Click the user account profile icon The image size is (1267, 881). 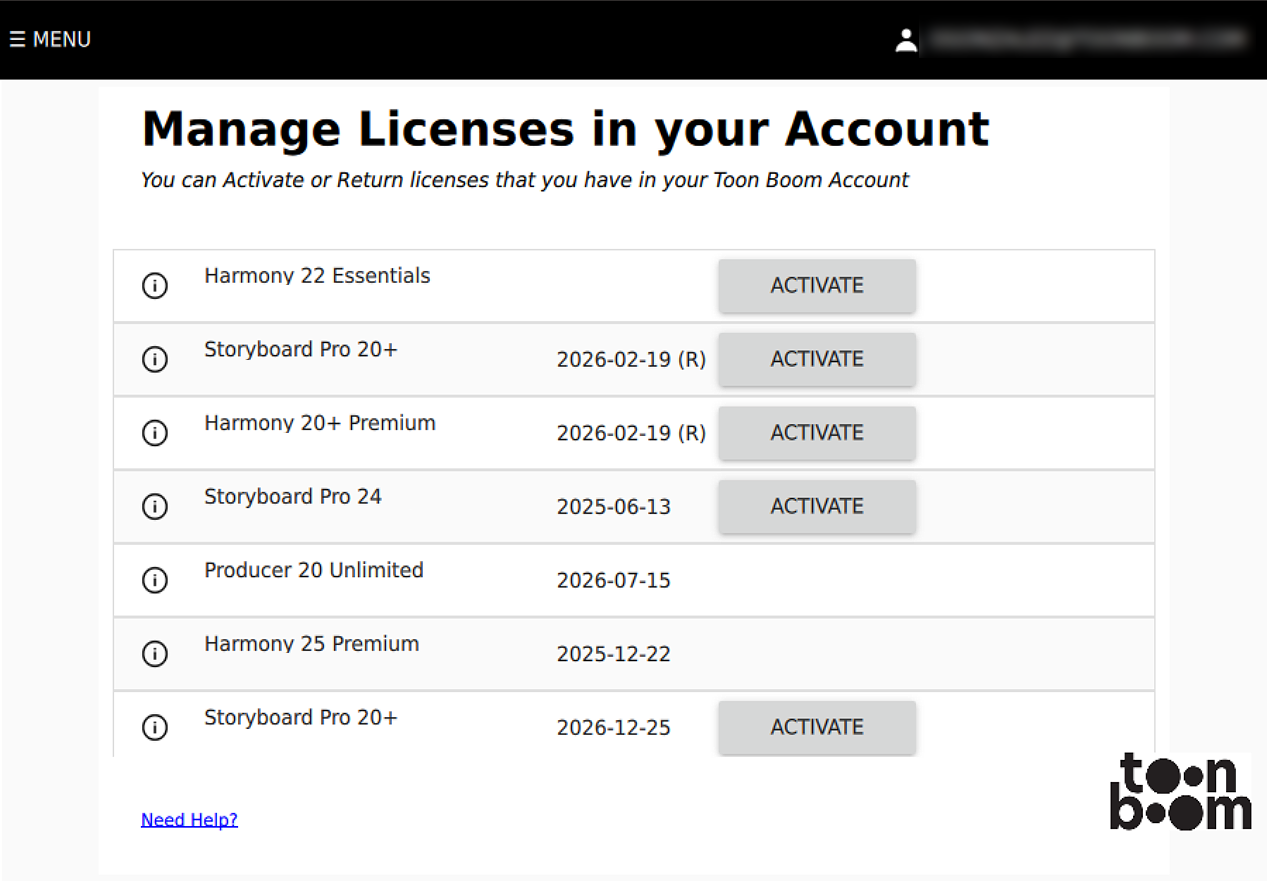[906, 40]
